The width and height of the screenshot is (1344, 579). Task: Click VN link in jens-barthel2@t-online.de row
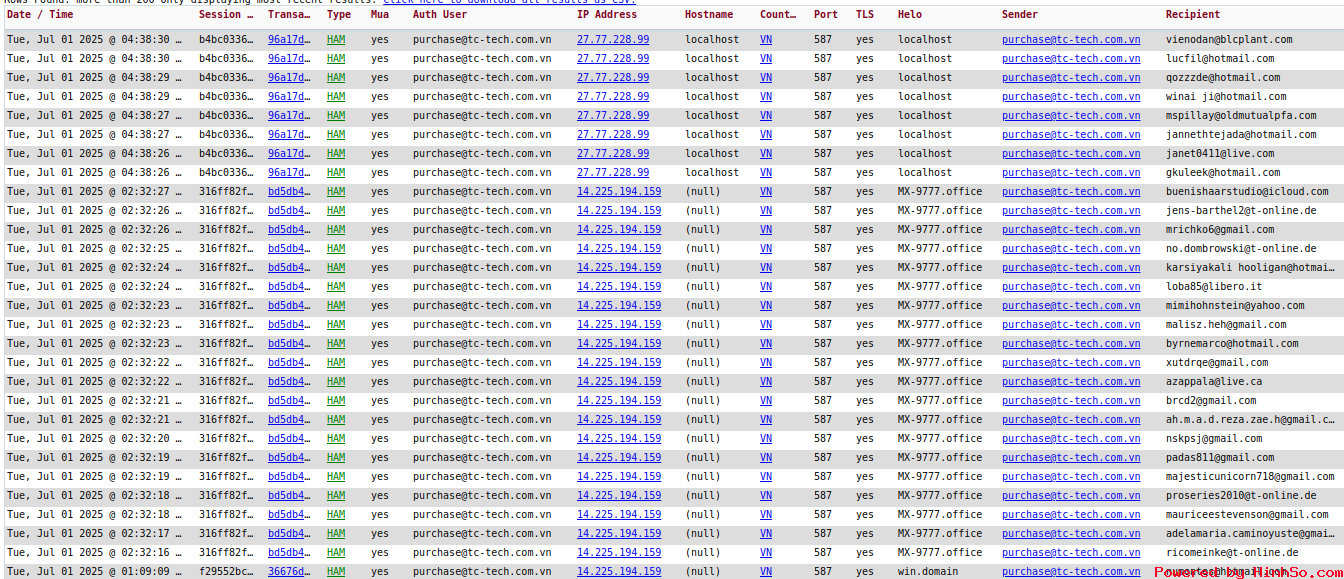click(766, 211)
